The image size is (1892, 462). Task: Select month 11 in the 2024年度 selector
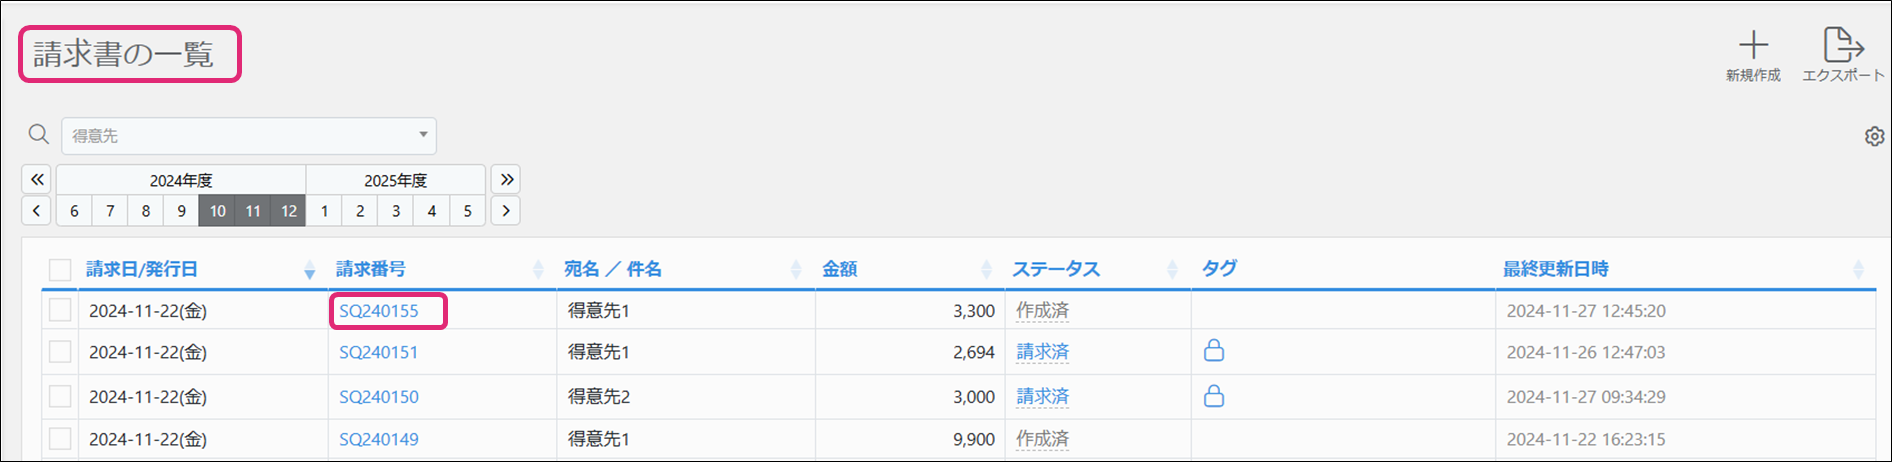(x=253, y=211)
